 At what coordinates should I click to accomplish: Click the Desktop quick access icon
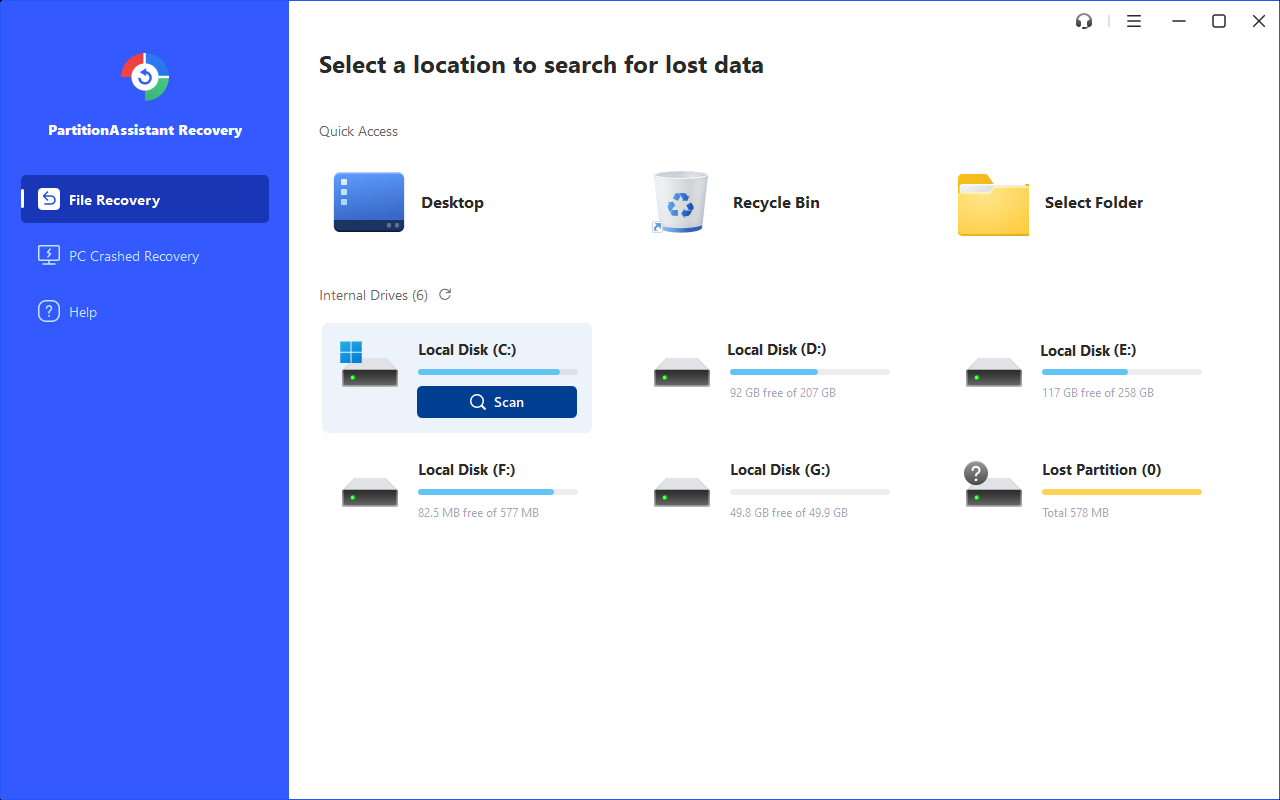(x=368, y=201)
